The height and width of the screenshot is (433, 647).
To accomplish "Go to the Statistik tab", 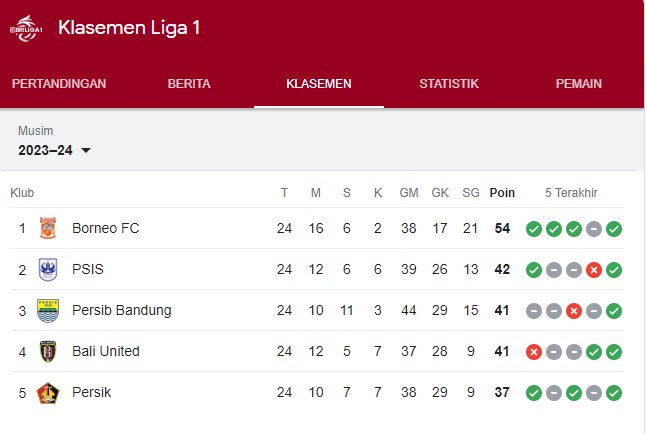I will (449, 83).
